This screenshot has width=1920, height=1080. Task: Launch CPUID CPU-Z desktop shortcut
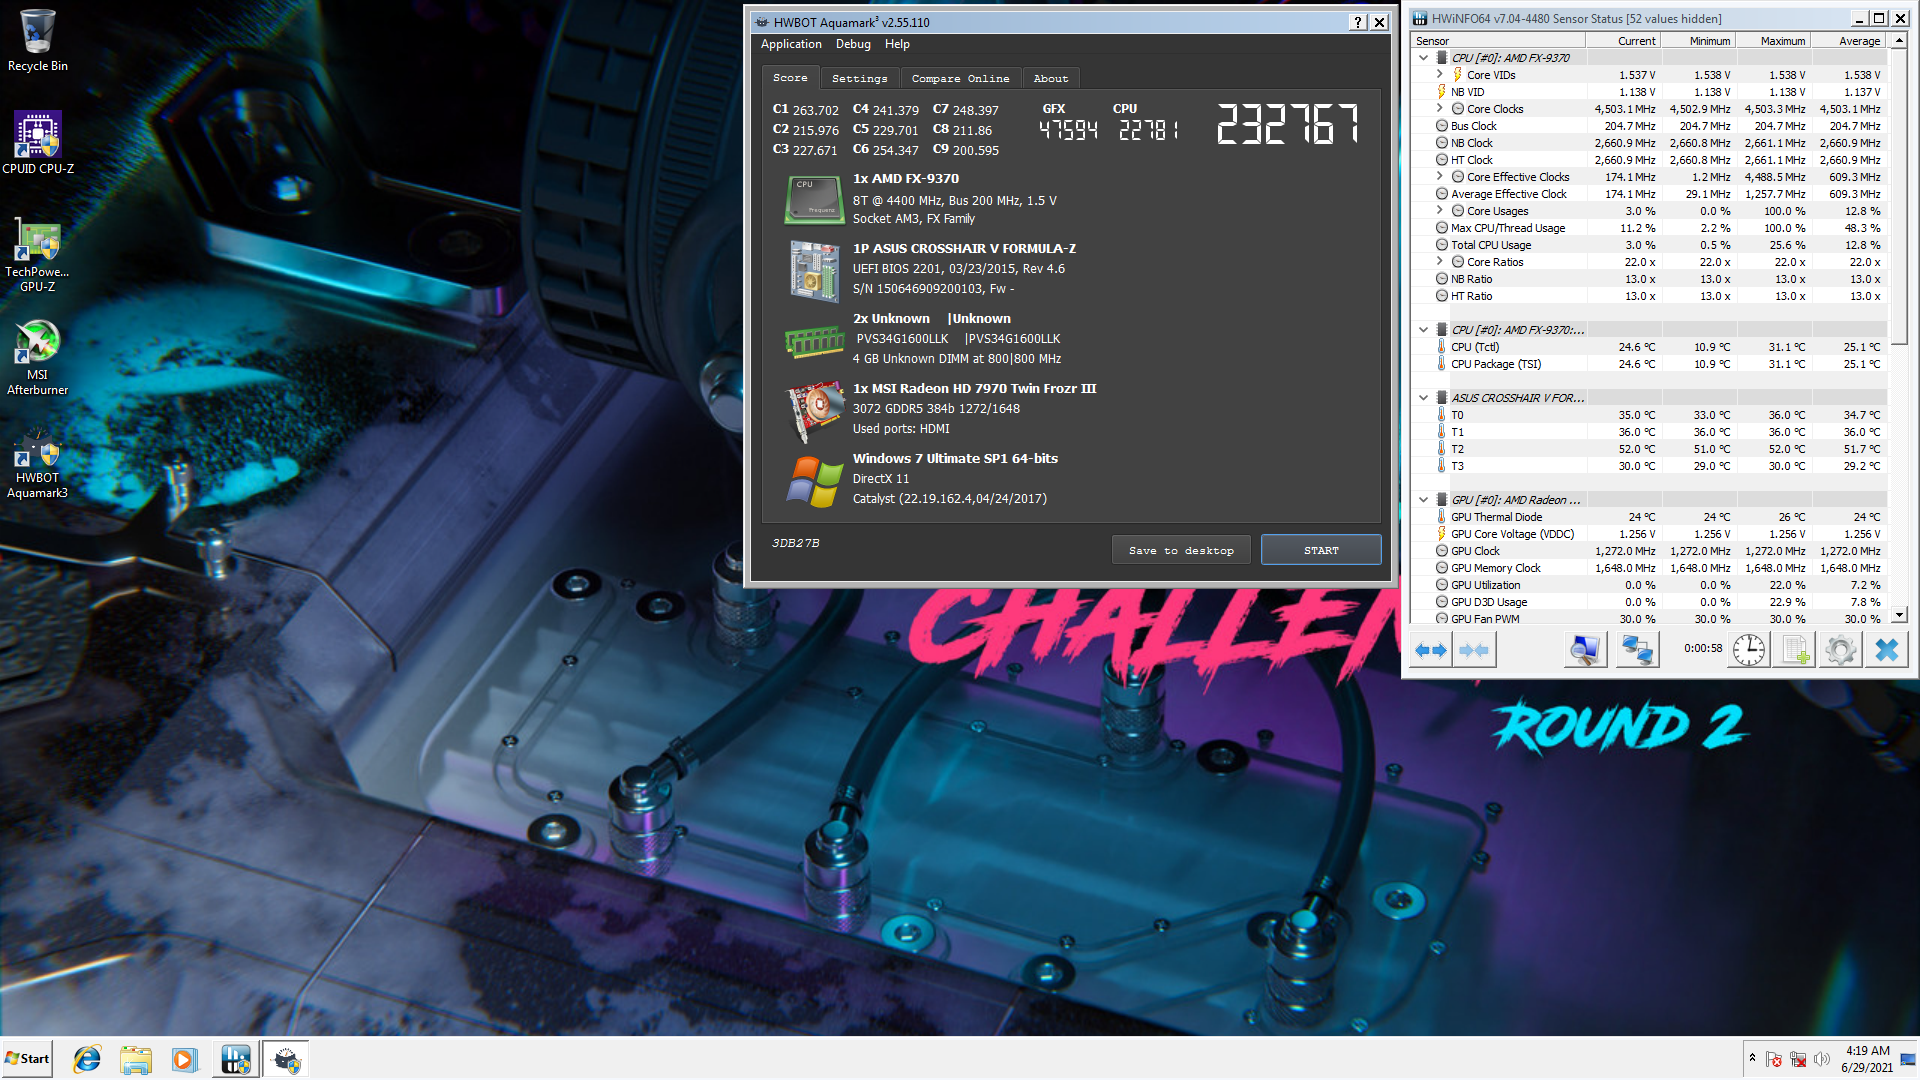click(x=38, y=142)
